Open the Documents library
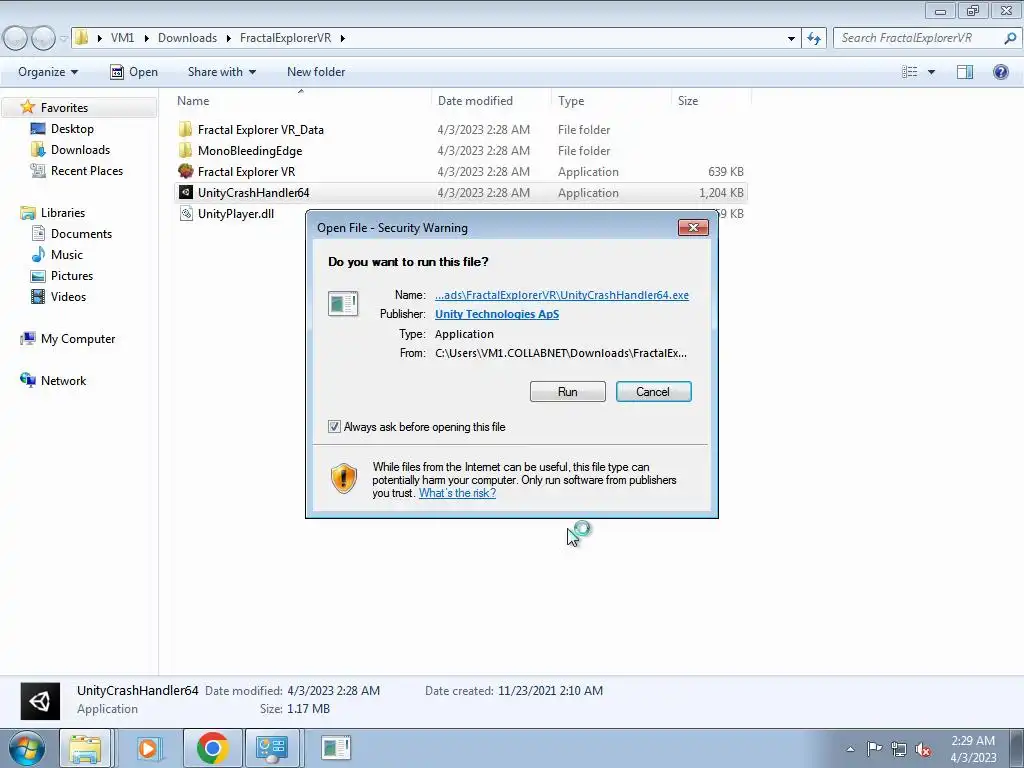This screenshot has width=1024, height=768. pyautogui.click(x=81, y=234)
